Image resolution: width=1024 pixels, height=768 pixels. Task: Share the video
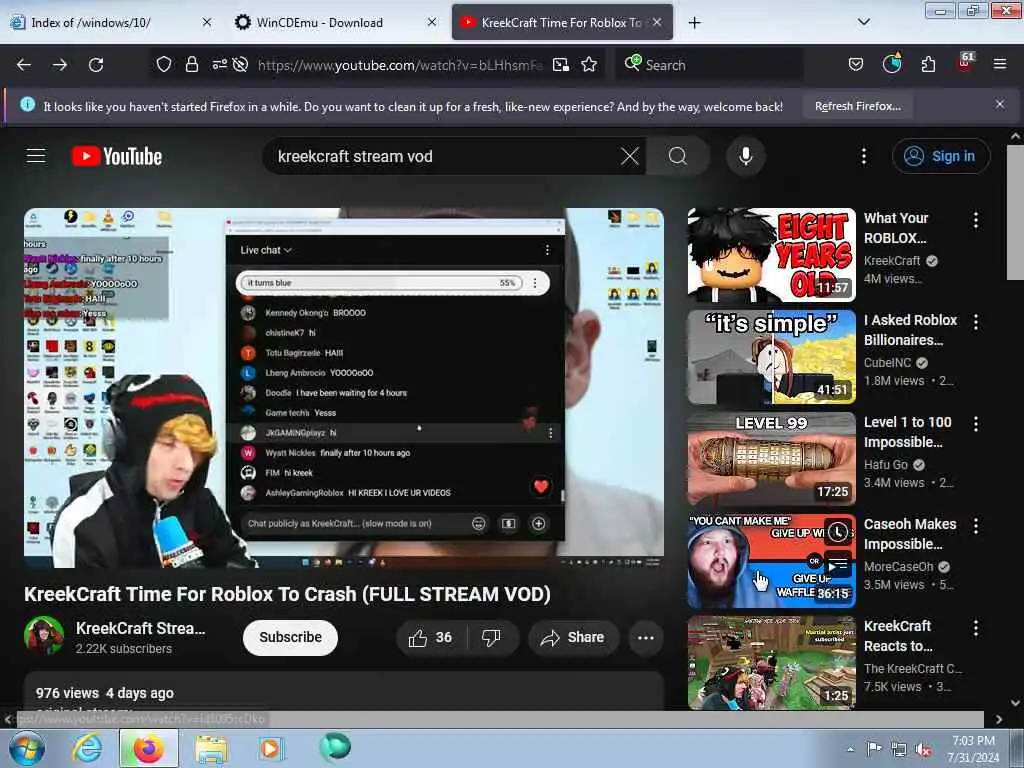click(x=573, y=637)
